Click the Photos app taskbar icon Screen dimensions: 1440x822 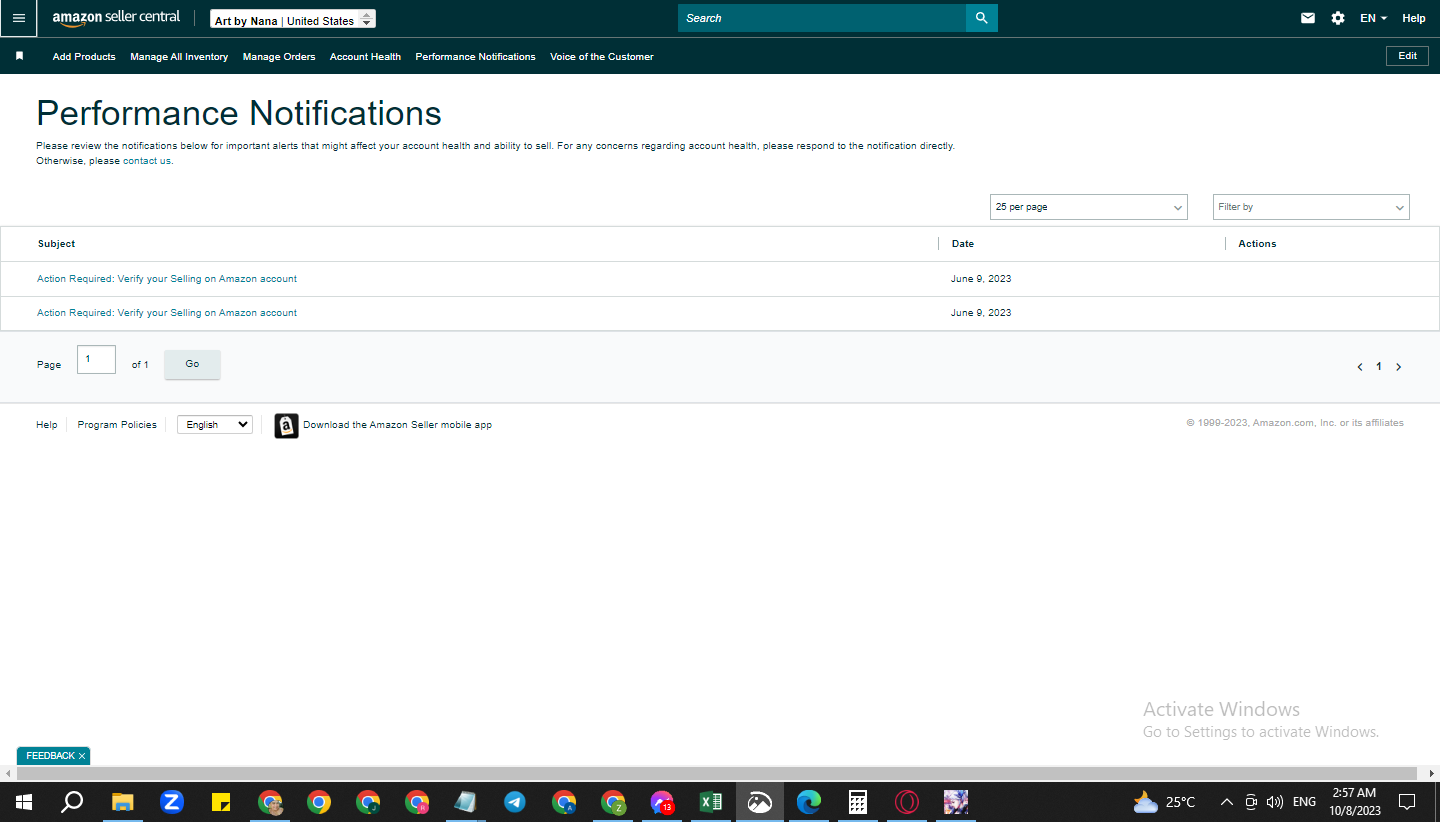coord(760,802)
